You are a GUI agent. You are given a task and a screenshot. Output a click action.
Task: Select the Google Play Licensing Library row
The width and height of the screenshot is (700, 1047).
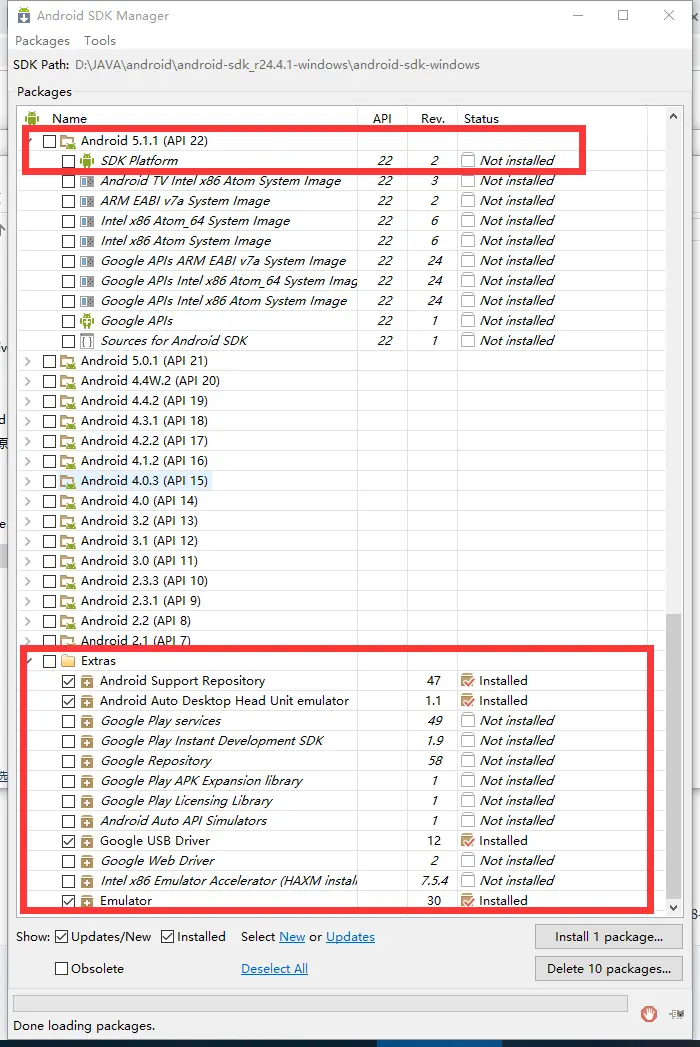coord(333,801)
